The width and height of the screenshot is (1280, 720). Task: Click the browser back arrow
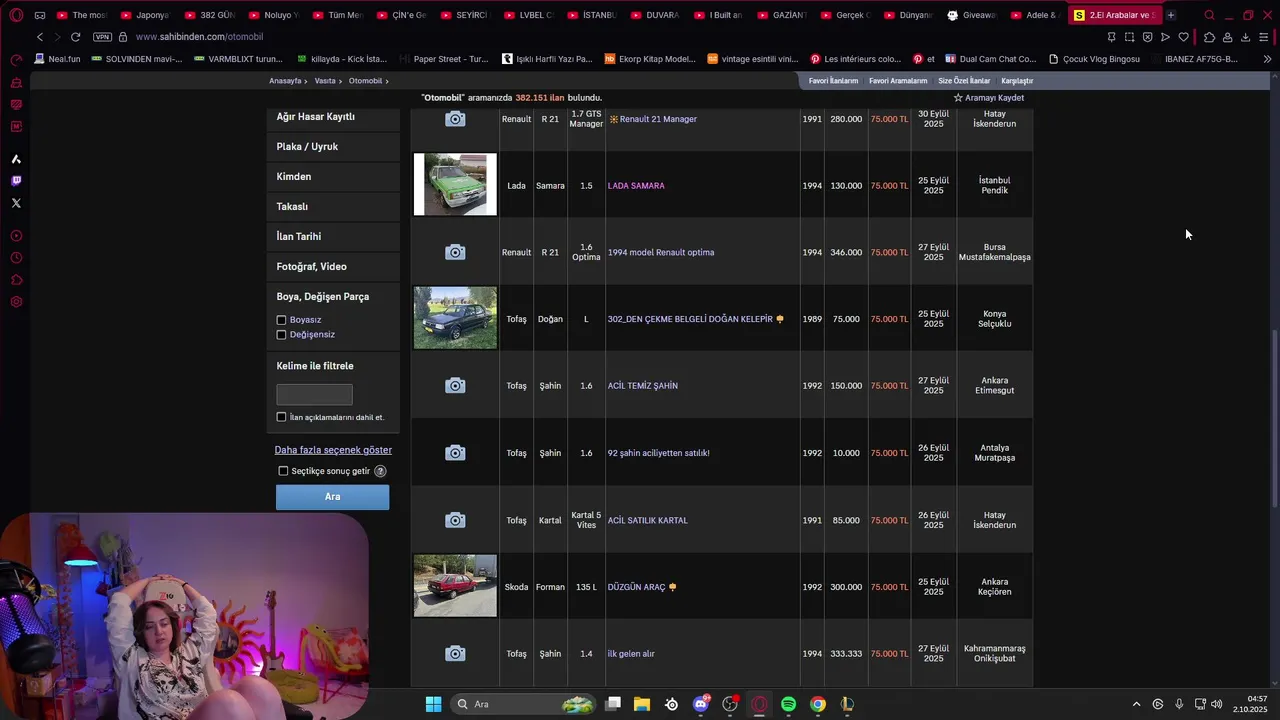[x=40, y=37]
